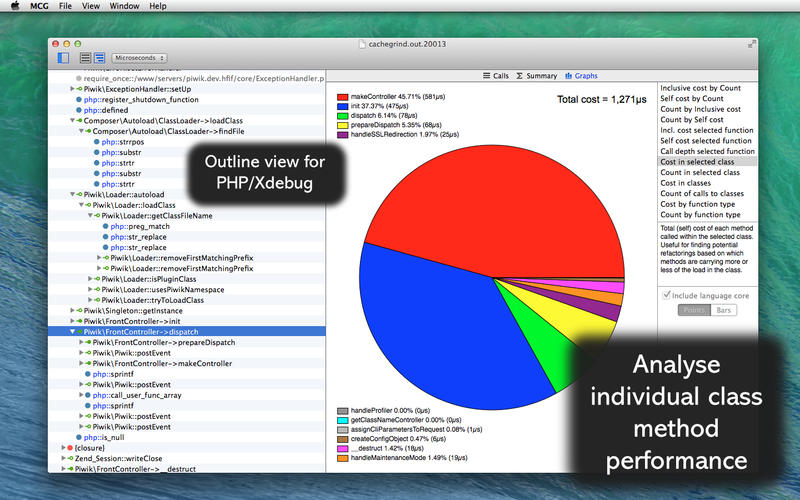Switch to flat list view icon
This screenshot has width=800, height=500.
point(86,58)
